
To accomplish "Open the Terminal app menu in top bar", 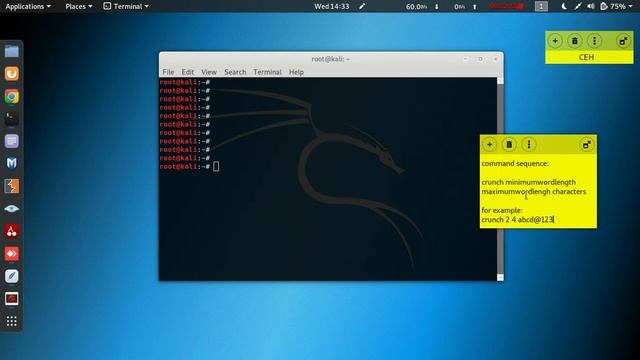I will coord(126,6).
